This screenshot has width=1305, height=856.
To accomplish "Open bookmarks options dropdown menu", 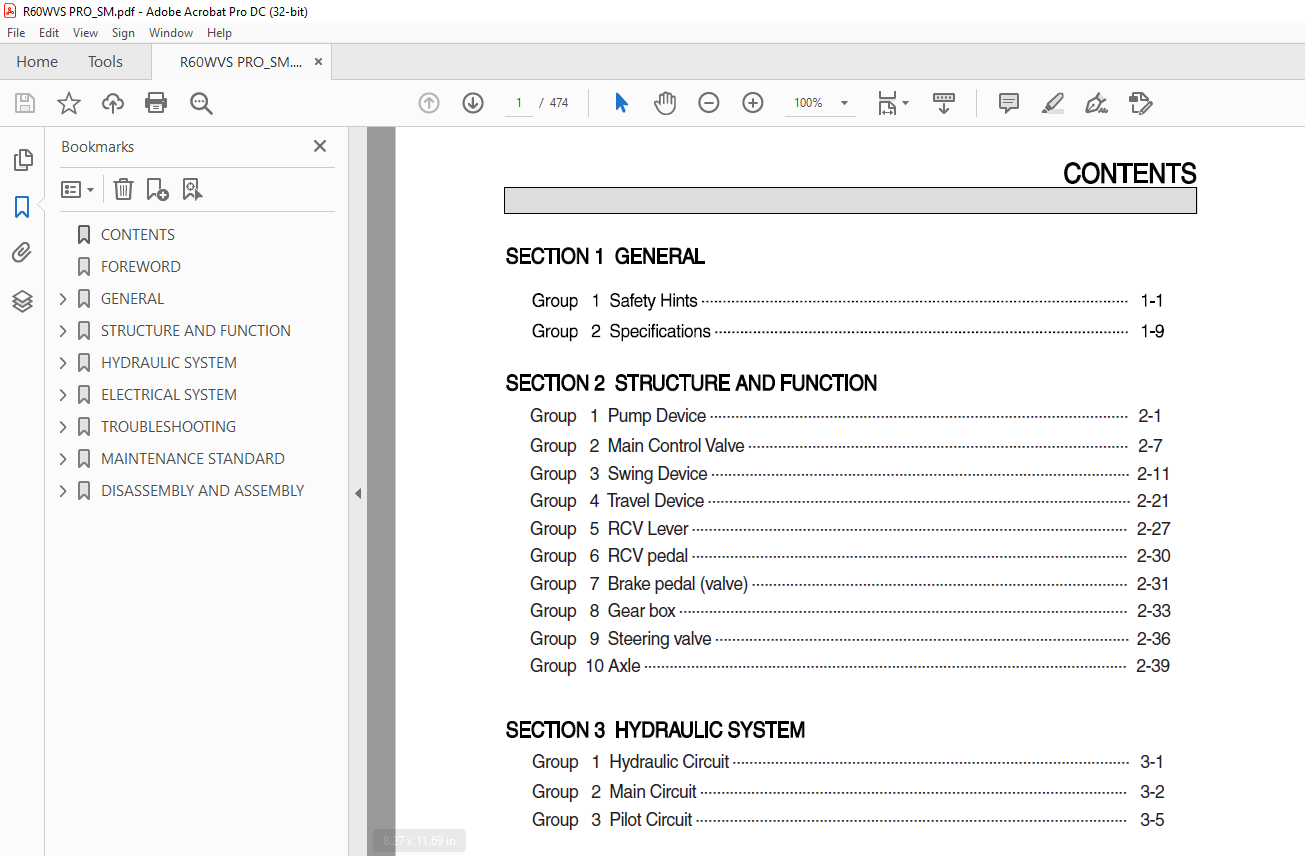I will point(77,189).
